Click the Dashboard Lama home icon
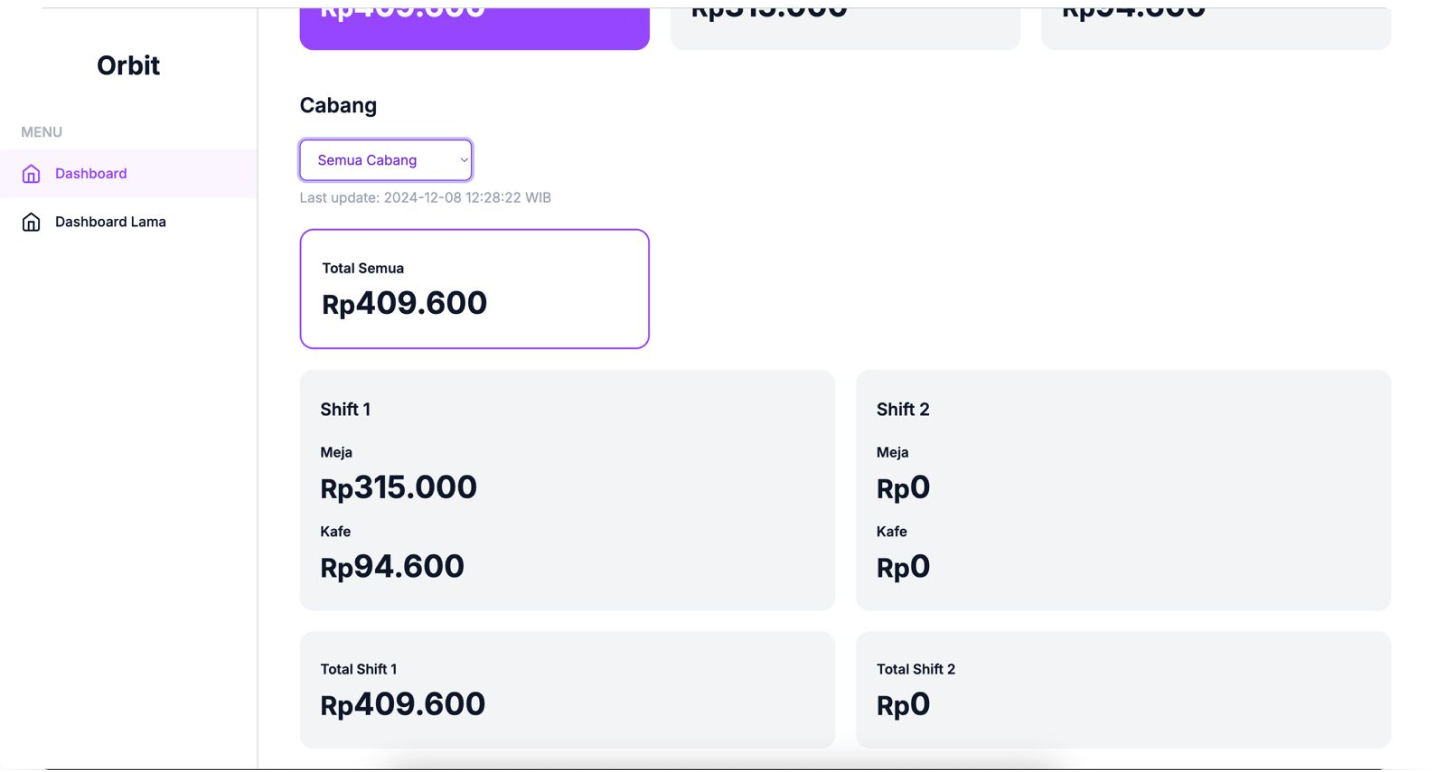This screenshot has width=1446, height=772. pyautogui.click(x=31, y=221)
